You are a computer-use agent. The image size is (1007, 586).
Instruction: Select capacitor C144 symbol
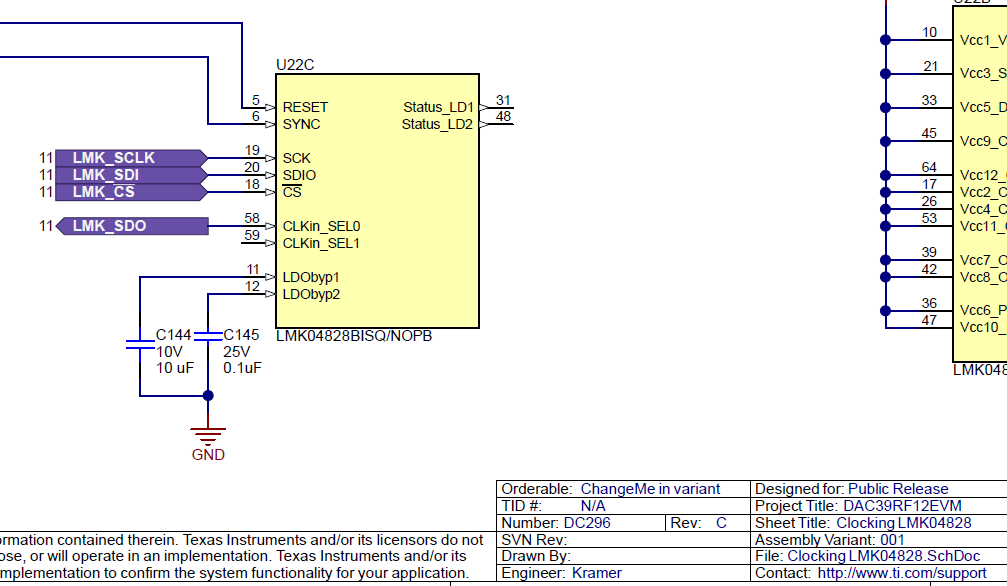point(139,343)
